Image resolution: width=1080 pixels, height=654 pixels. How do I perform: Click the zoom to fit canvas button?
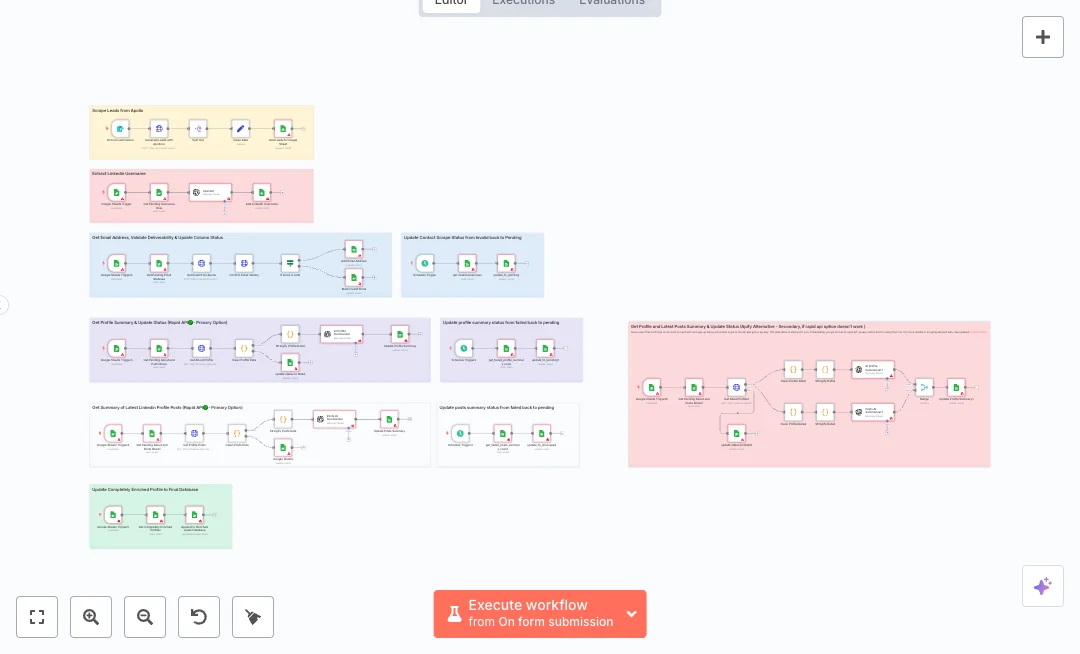tap(37, 617)
